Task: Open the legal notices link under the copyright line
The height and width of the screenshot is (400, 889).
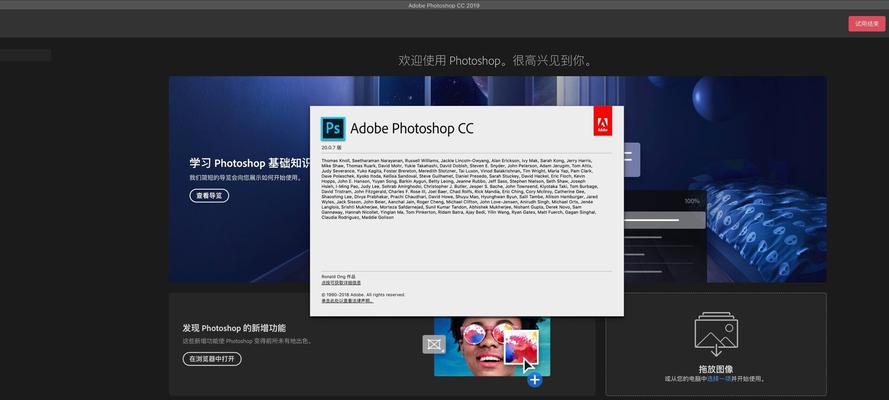Action: pos(347,301)
